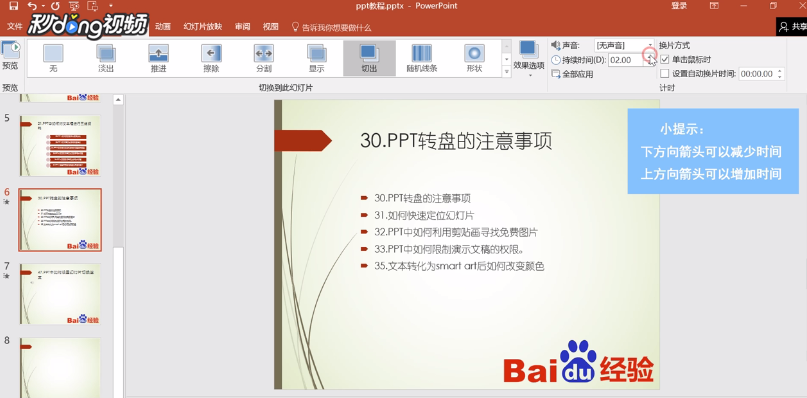Click the bullet 32.PPT中如何利用剪贴画寻找免费图片
Viewport: 807px width, 398px height.
coord(456,232)
